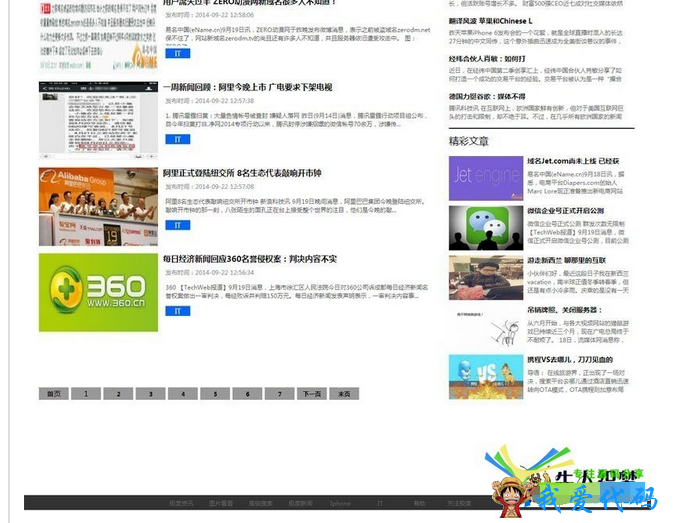Click the IT tag under the Alibaba NYSE article
Viewport: 675px width, 523px height.
(x=177, y=225)
